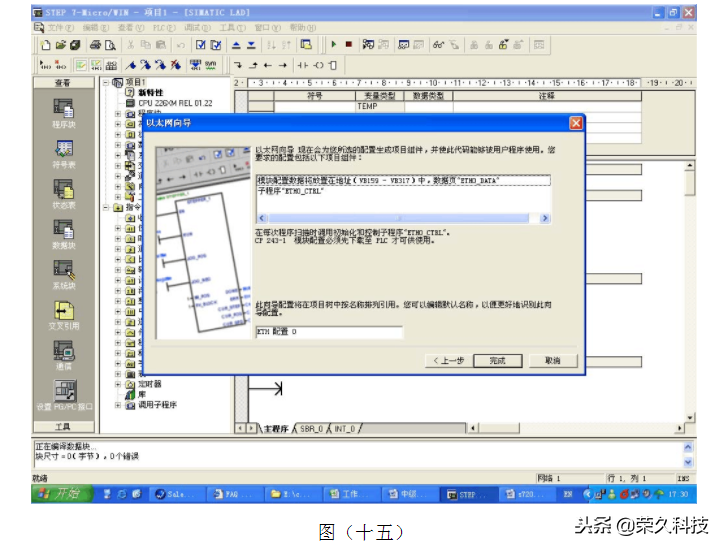Click the 取消 cancel button in wizard
The width and height of the screenshot is (724, 550).
pyautogui.click(x=552, y=360)
